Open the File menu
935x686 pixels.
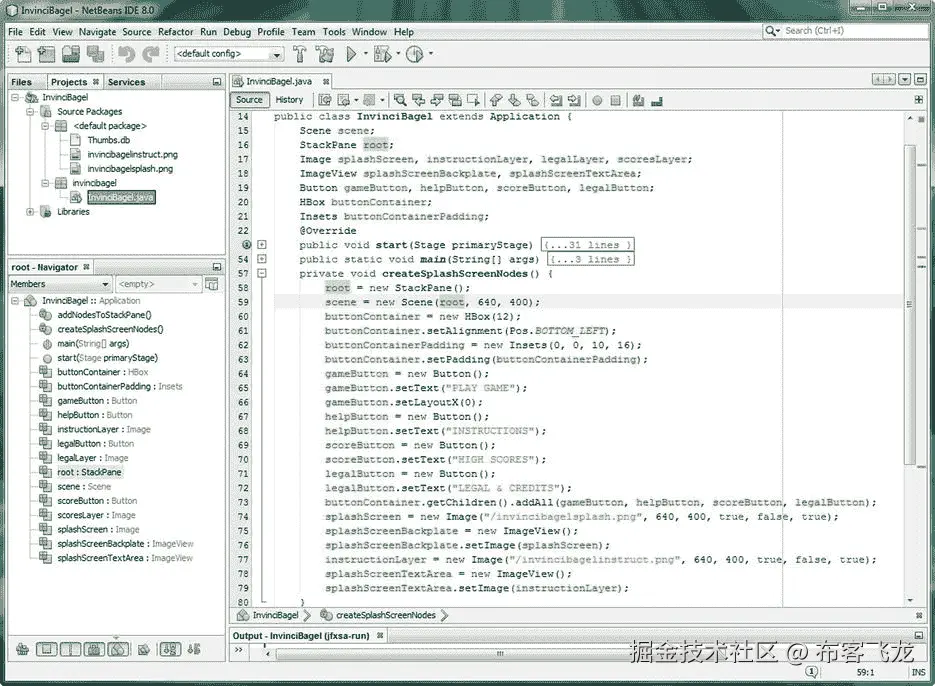pos(16,32)
